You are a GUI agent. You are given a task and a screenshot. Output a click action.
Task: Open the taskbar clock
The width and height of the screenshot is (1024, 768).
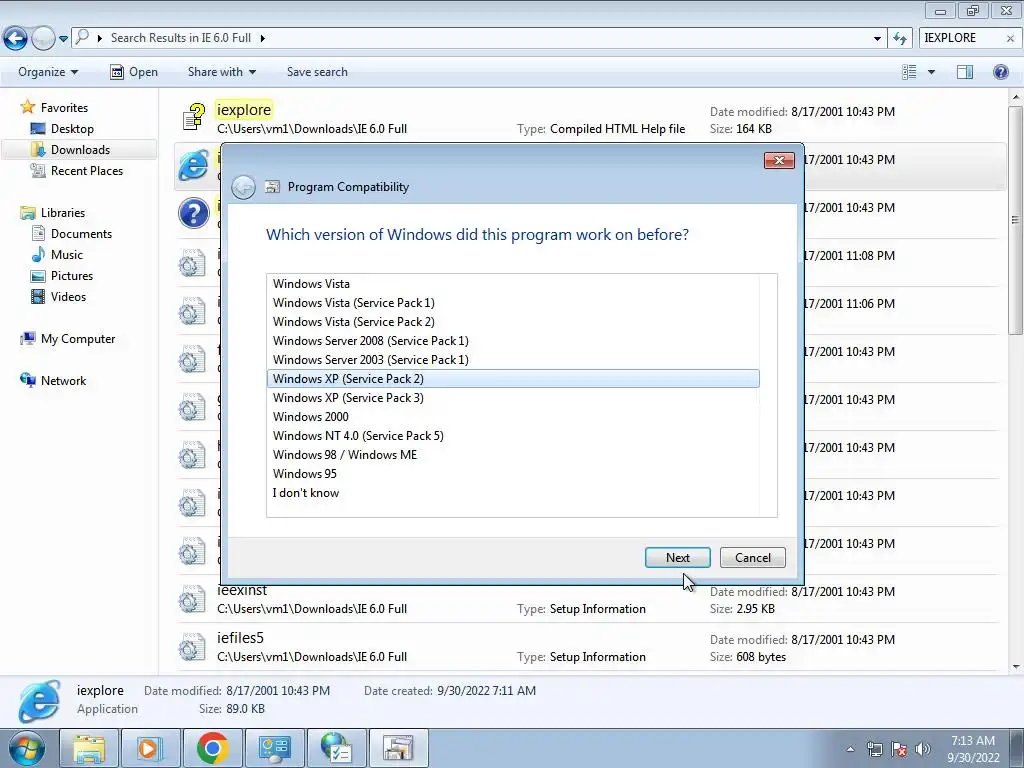973,749
